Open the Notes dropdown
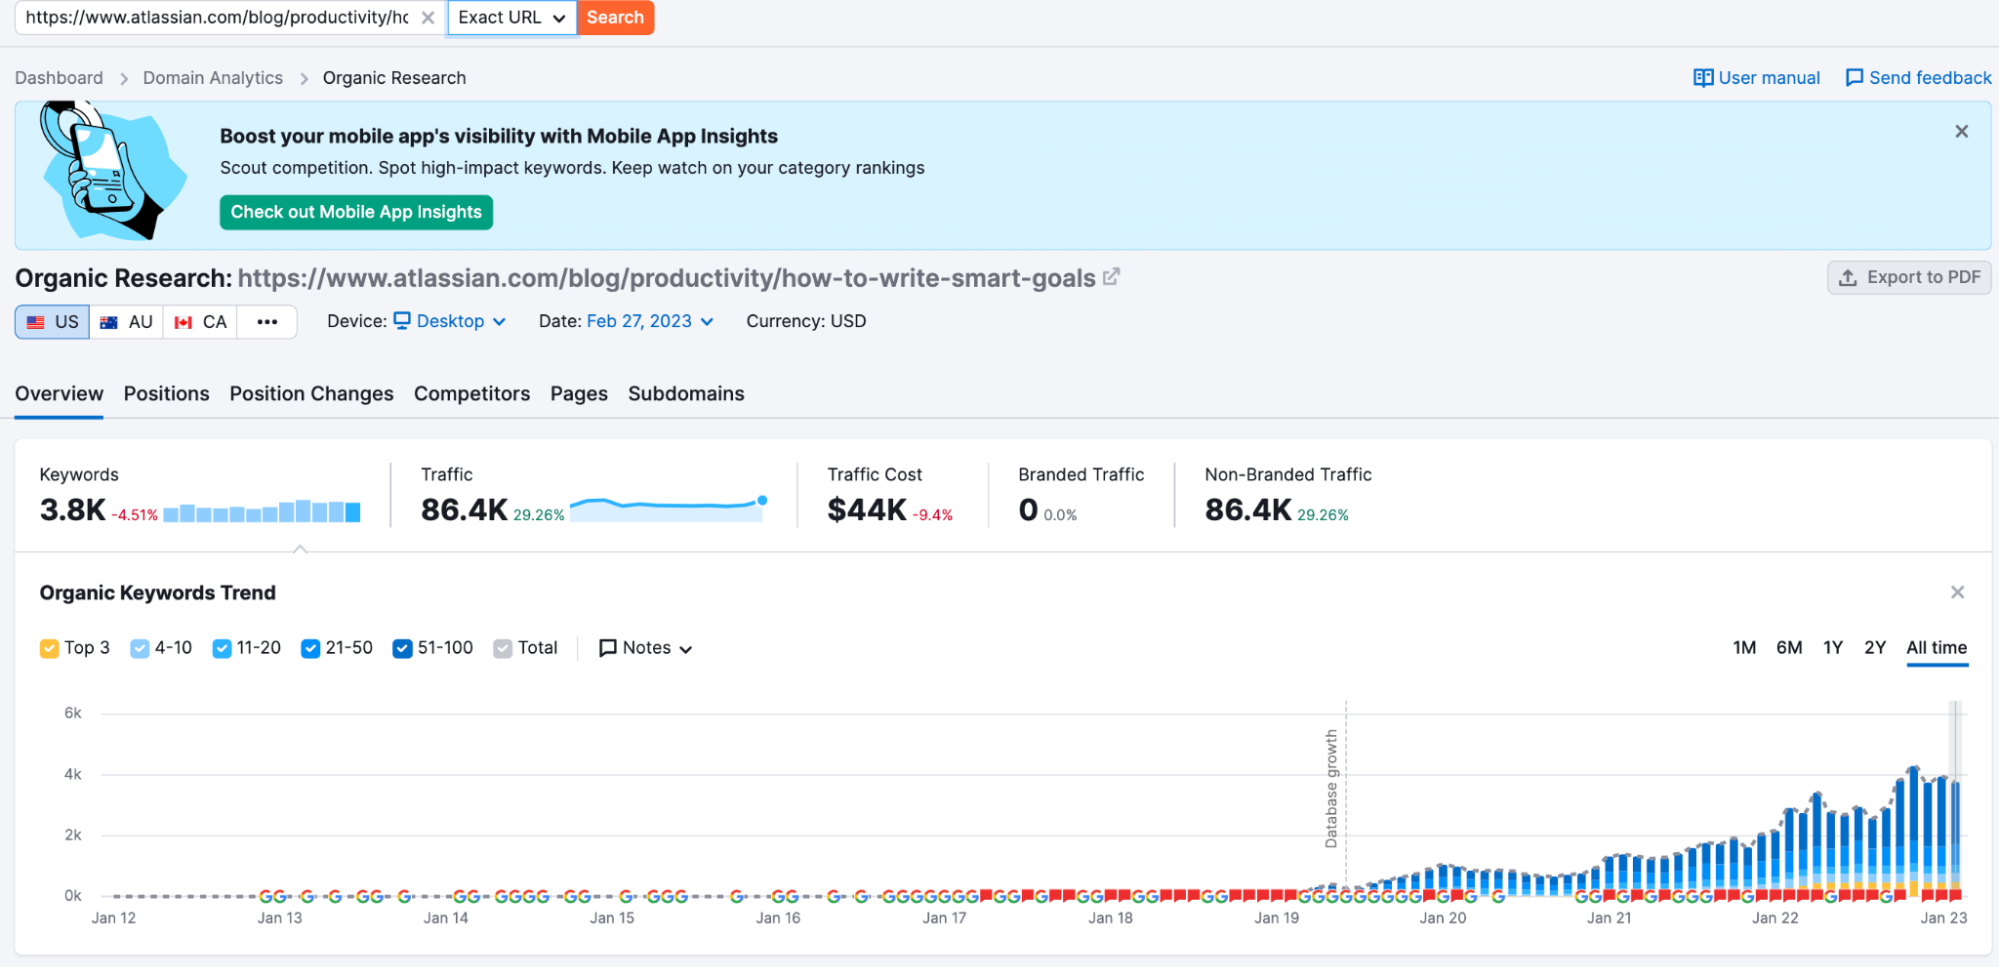The height and width of the screenshot is (968, 1999). pos(645,648)
